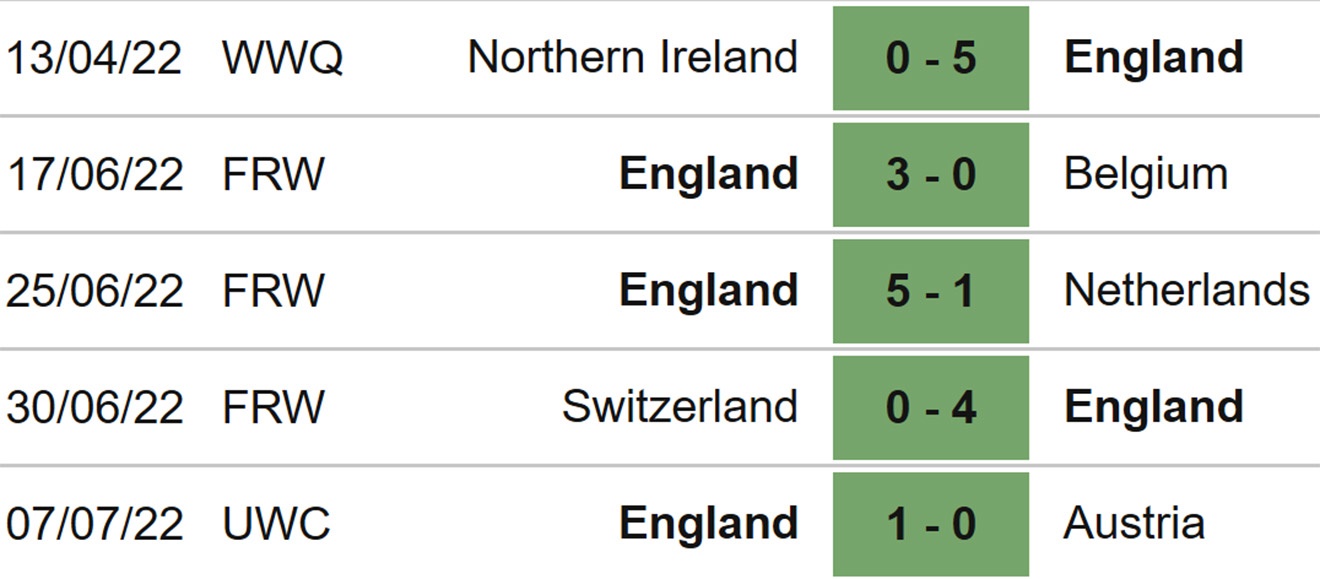Image resolution: width=1320 pixels, height=579 pixels.
Task: Open the Switzerland team link
Action: pos(680,406)
